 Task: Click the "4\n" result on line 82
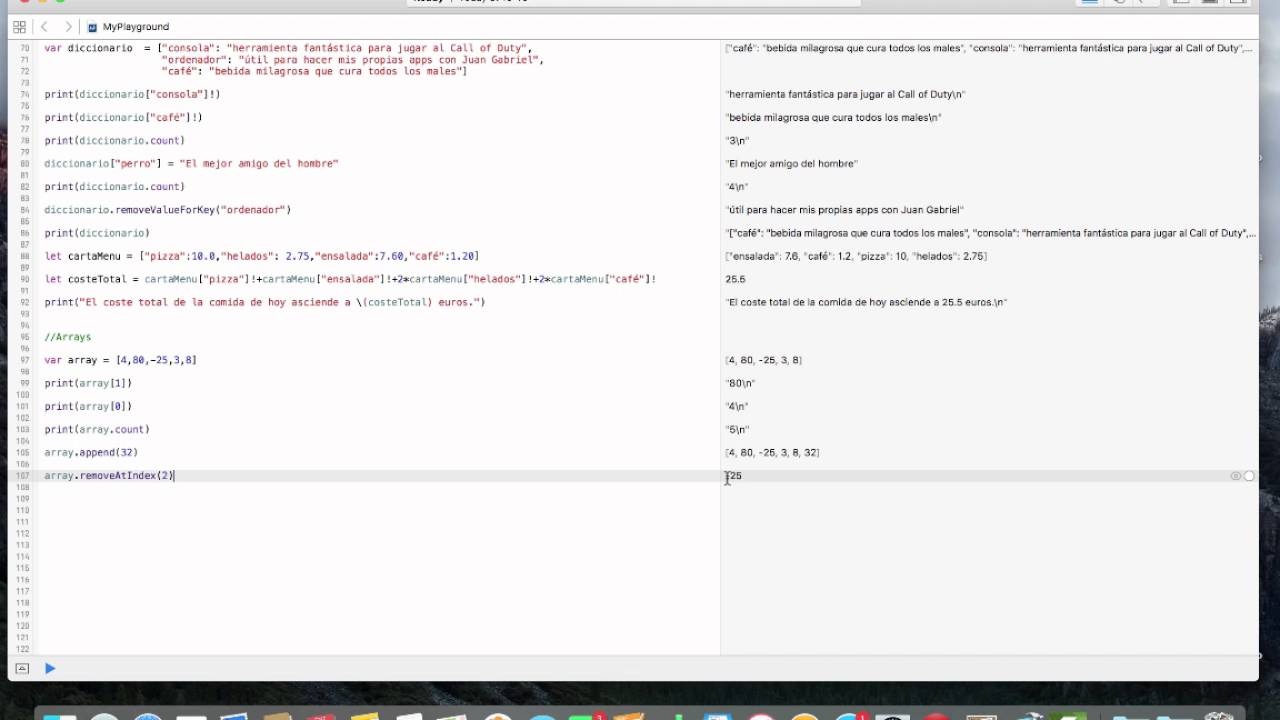pyautogui.click(x=737, y=187)
